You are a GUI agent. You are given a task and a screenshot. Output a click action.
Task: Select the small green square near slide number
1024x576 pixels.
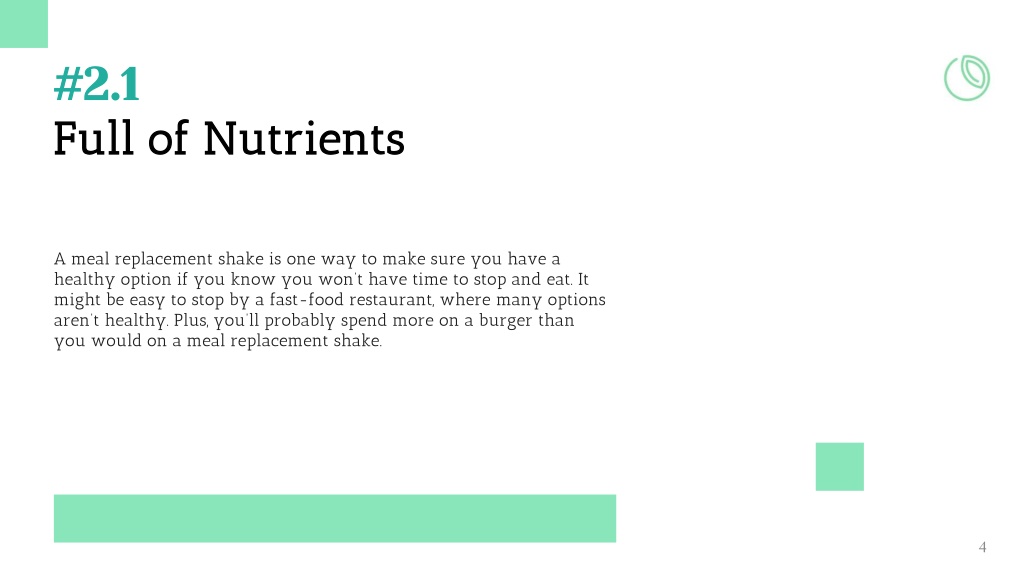pyautogui.click(x=840, y=466)
